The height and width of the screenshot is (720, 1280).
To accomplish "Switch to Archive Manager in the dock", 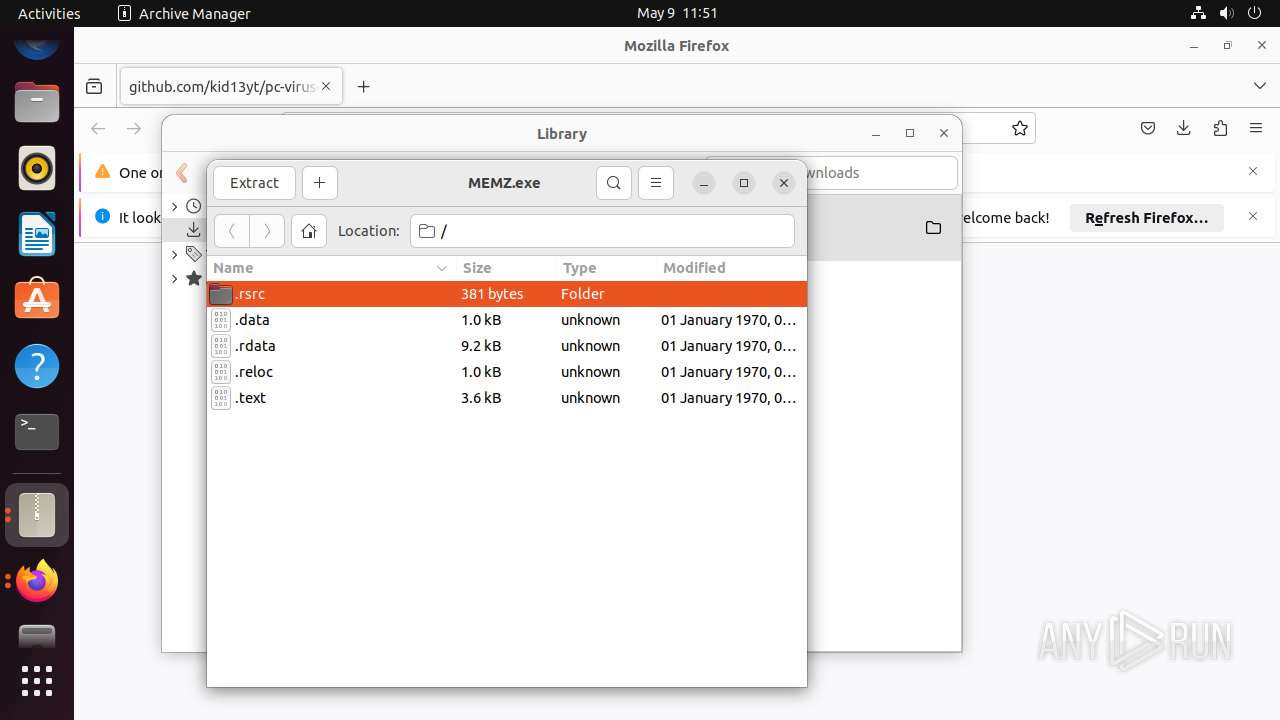I will tap(37, 515).
